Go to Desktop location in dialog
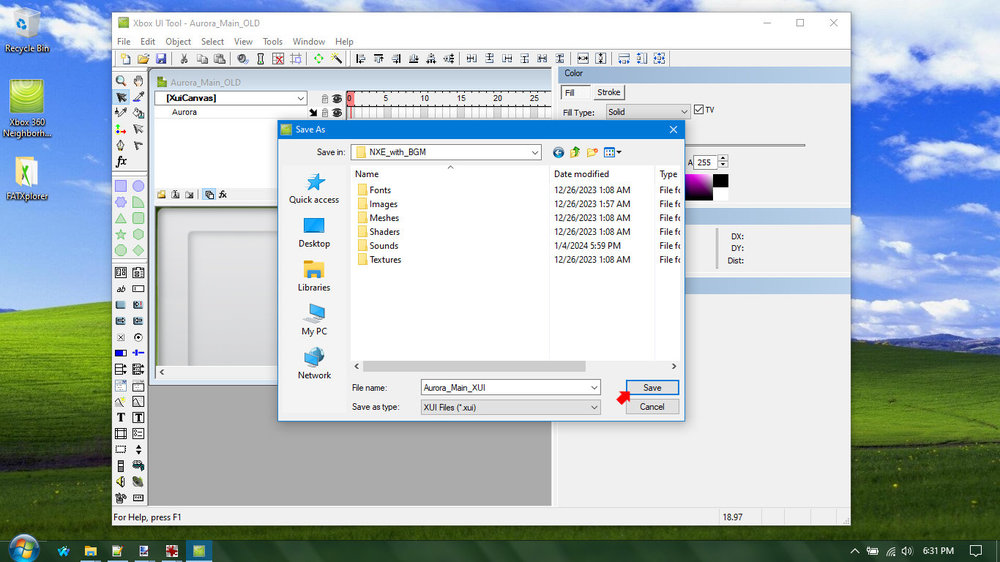The height and width of the screenshot is (562, 1000). (x=314, y=233)
